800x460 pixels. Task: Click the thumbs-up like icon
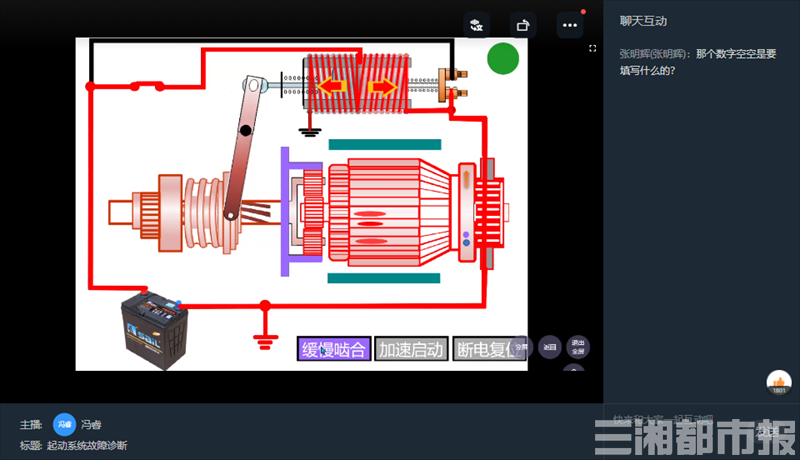click(779, 382)
